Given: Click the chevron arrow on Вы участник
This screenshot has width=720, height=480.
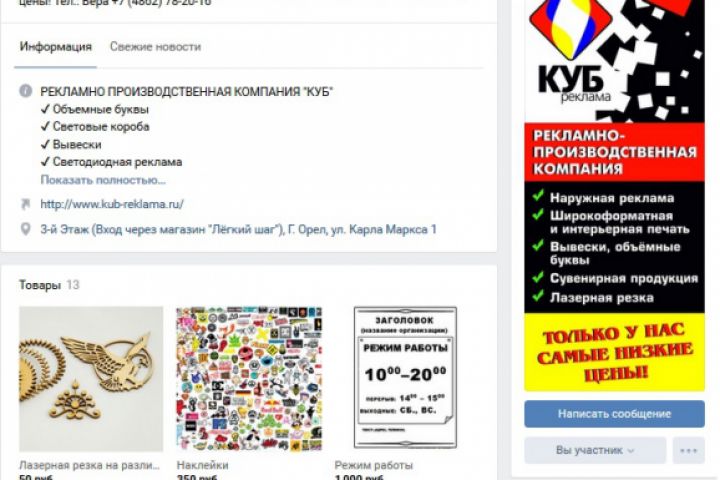Looking at the screenshot, I should pos(631,451).
